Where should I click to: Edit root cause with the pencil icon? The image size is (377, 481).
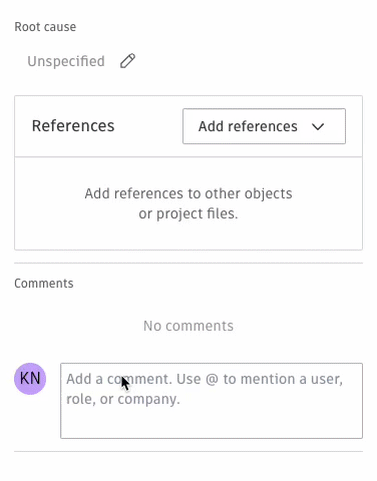click(x=127, y=61)
